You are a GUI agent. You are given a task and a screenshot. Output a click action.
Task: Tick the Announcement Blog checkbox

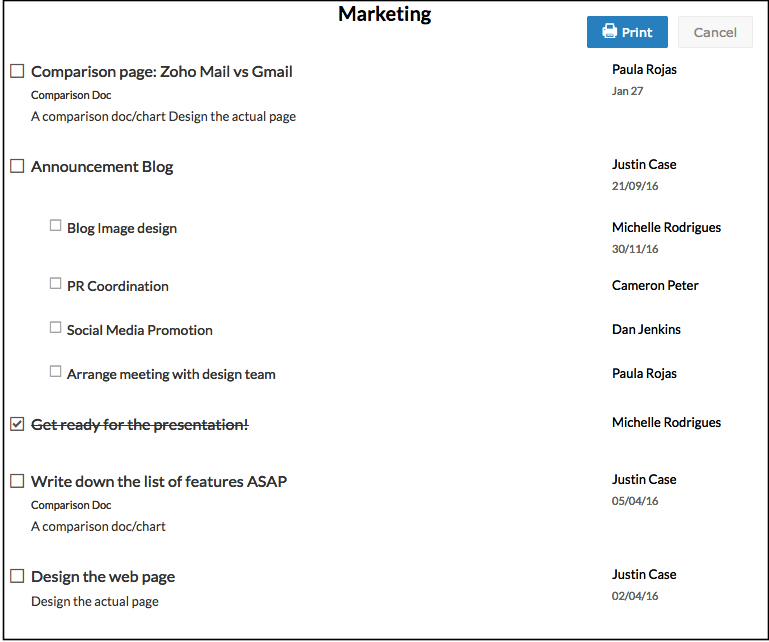17,166
